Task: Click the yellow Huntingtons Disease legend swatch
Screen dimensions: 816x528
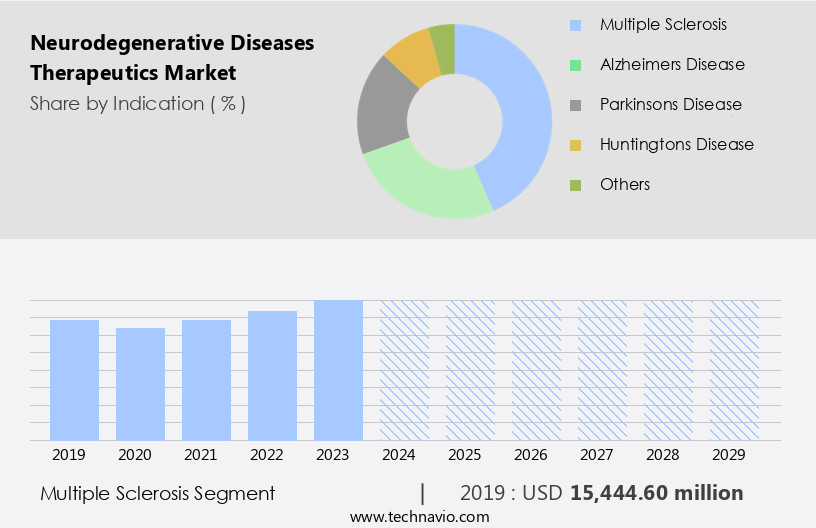Action: (x=574, y=145)
